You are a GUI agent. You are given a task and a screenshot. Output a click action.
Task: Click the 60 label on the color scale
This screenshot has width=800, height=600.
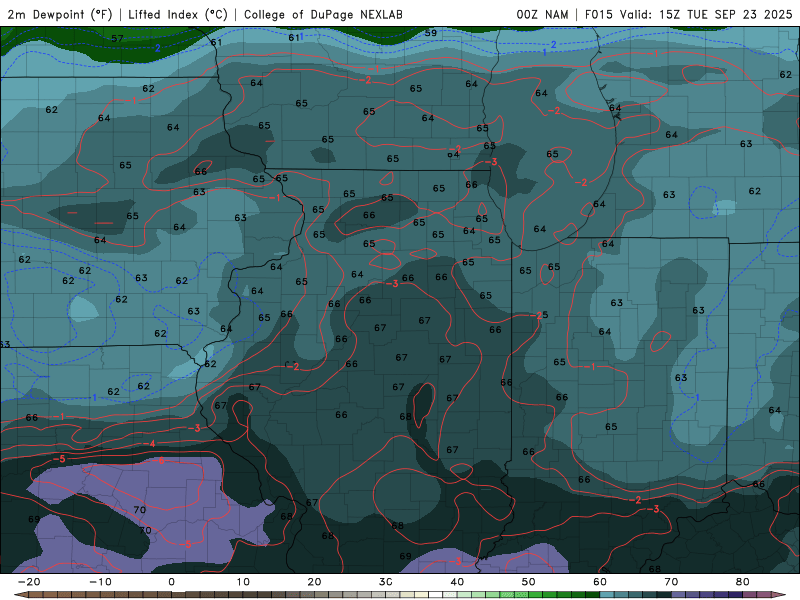tap(600, 582)
